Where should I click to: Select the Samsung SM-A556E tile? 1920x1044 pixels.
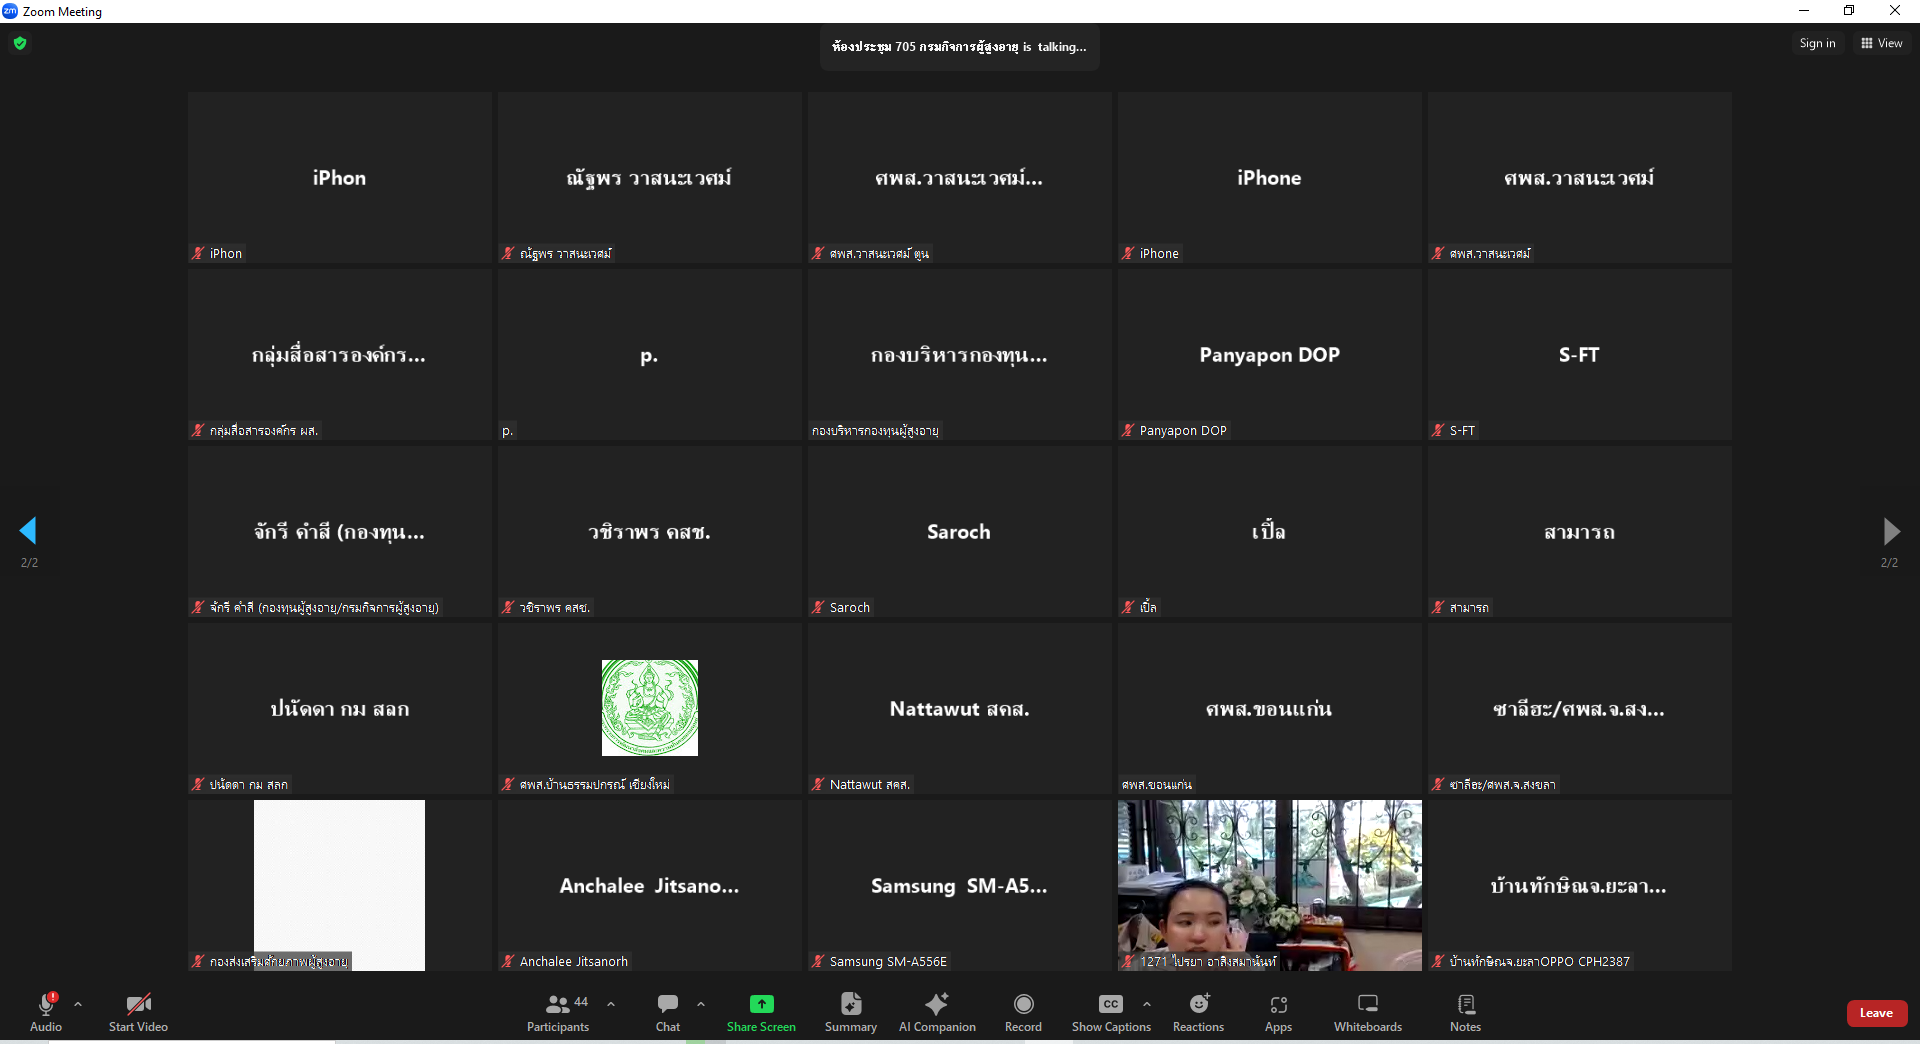coord(960,885)
